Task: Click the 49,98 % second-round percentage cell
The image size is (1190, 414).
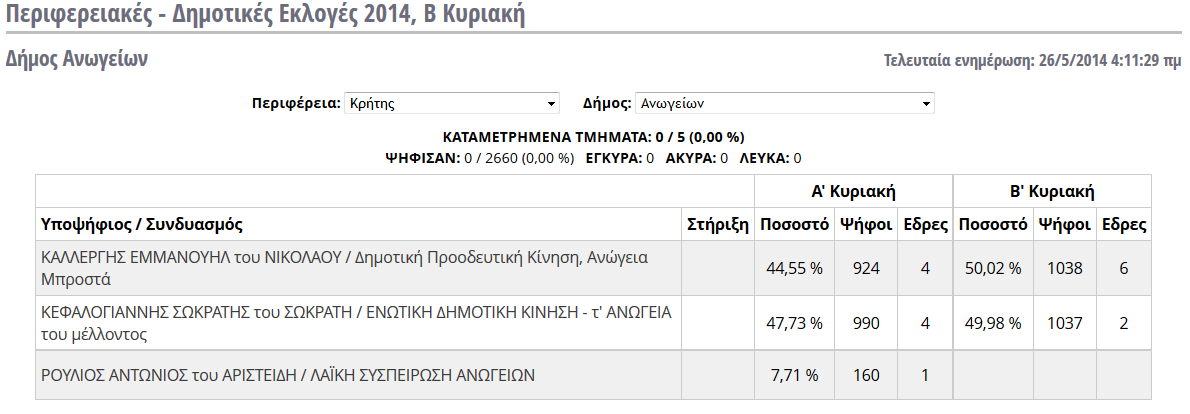Action: pyautogui.click(x=993, y=323)
